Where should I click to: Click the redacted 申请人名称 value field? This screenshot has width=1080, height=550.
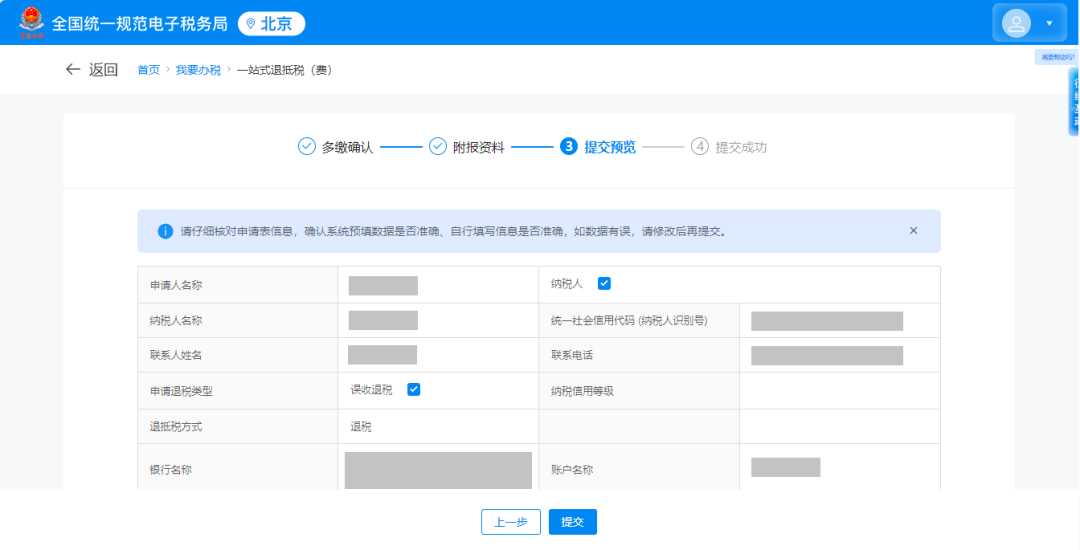click(383, 285)
